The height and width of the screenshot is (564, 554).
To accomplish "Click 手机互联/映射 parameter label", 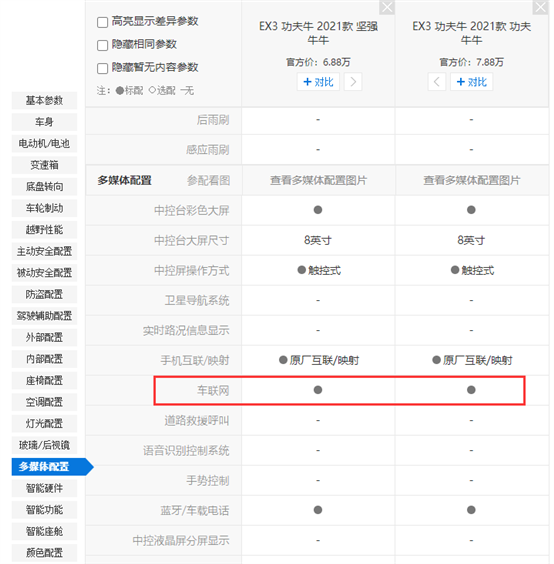I will pos(195,360).
